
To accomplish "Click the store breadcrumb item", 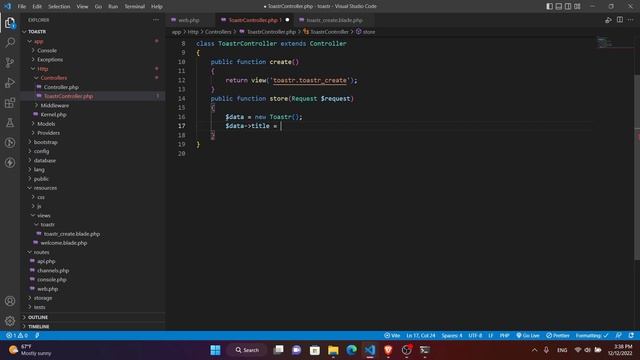I will click(x=365, y=31).
